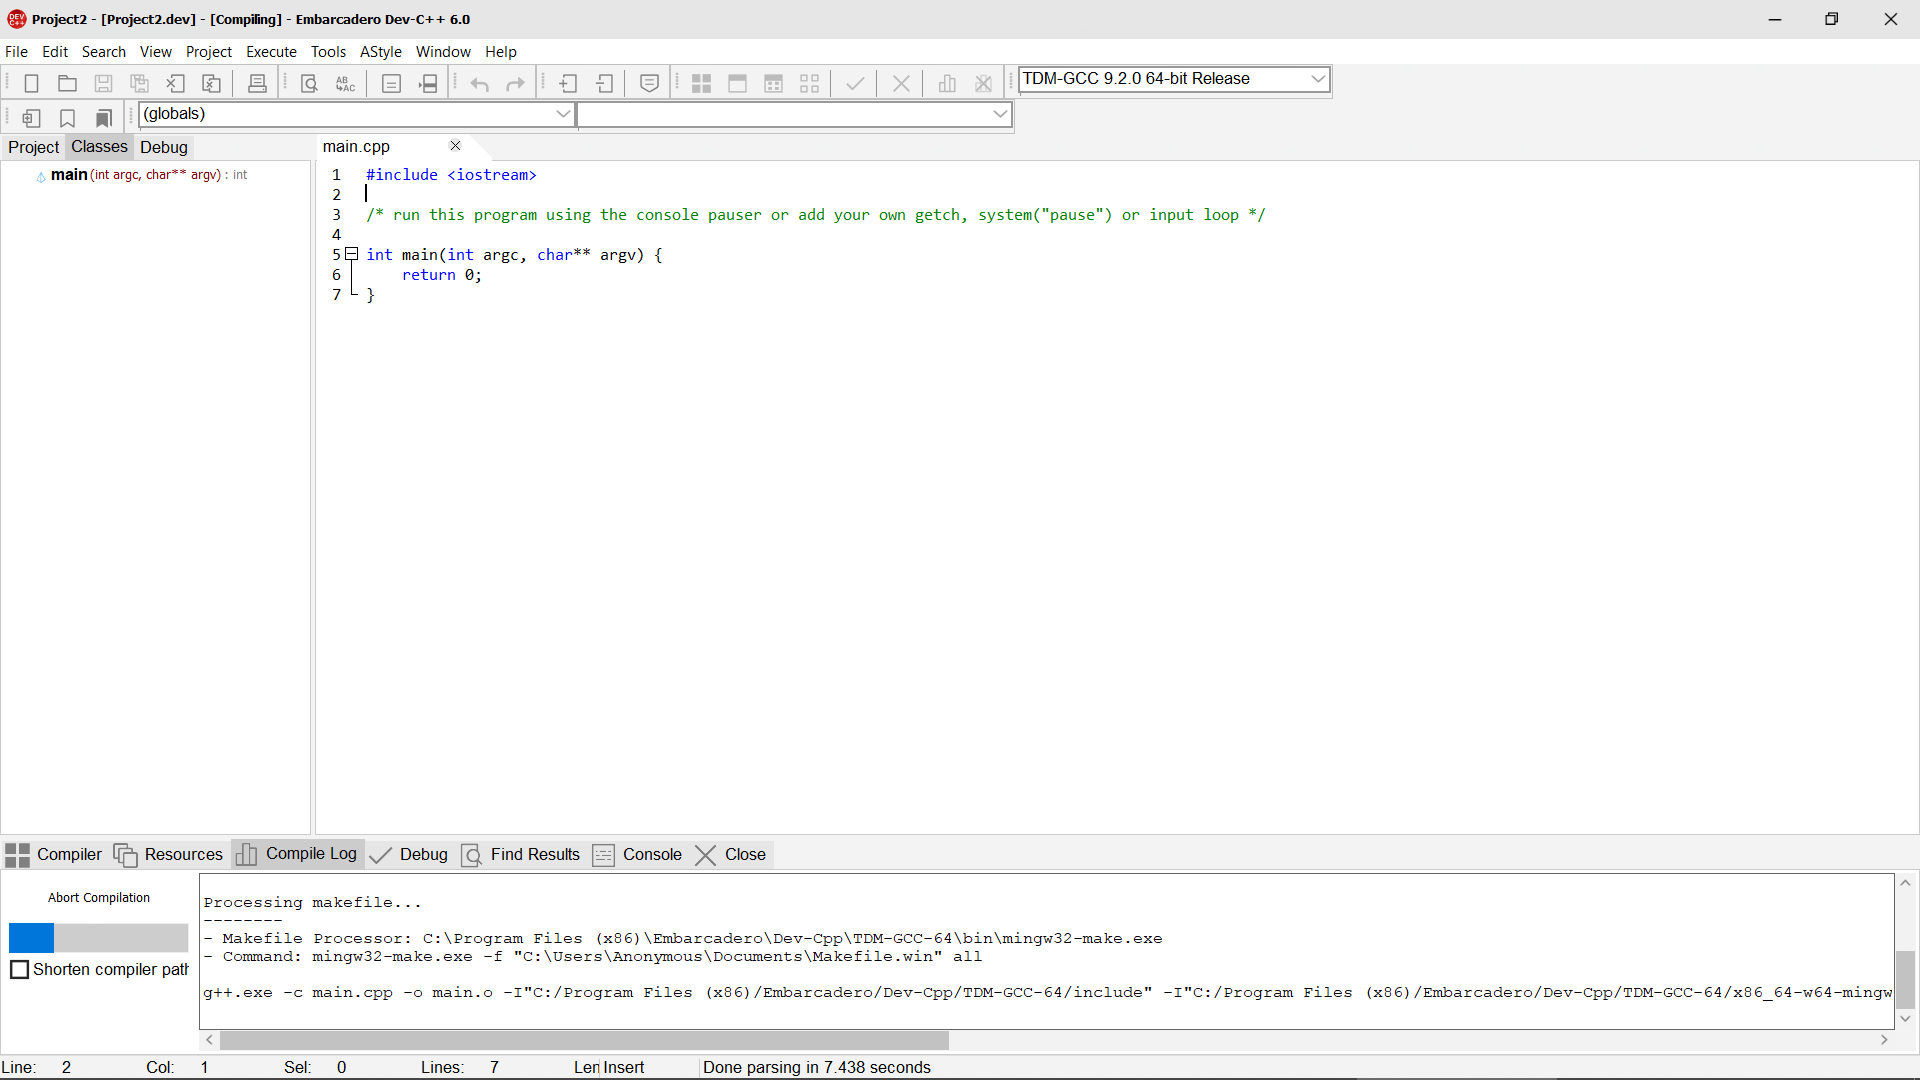This screenshot has width=1920, height=1080.
Task: Click the compile log vertical scrollbar
Action: [1905, 980]
